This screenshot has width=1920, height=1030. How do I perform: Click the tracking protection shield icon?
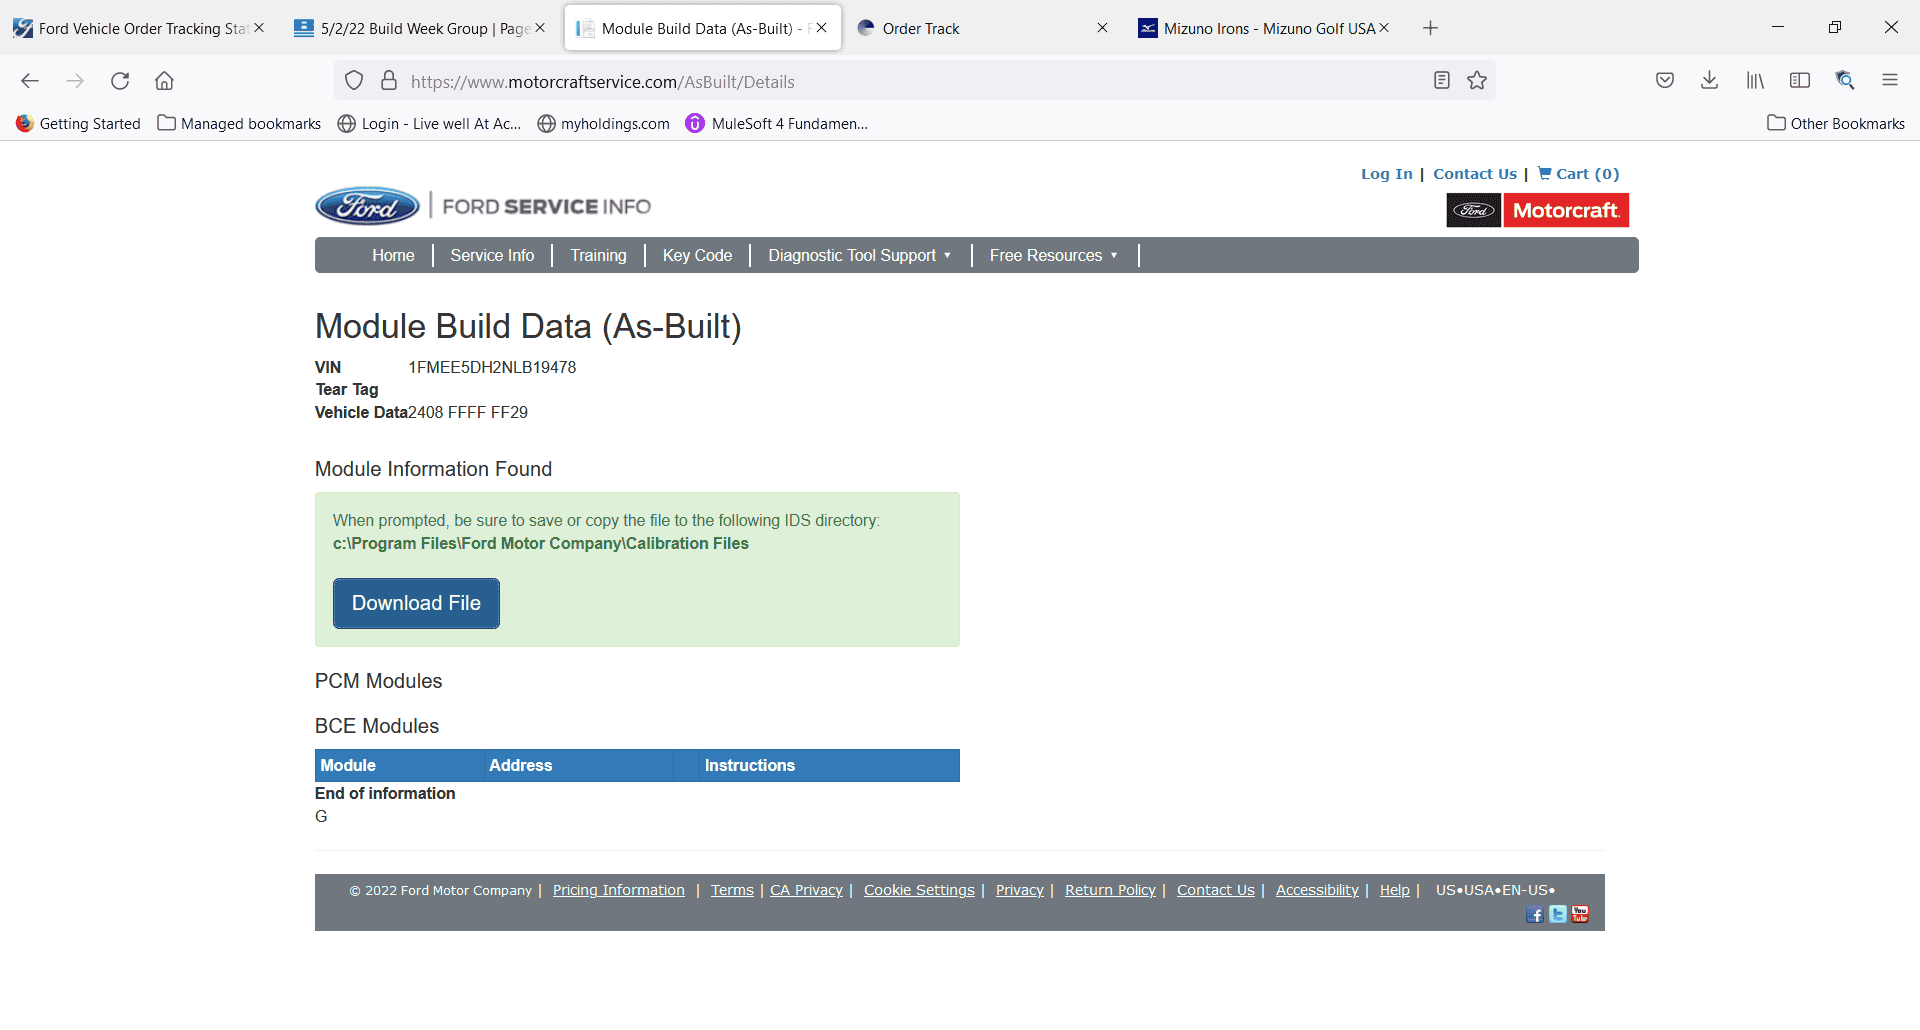pos(354,81)
